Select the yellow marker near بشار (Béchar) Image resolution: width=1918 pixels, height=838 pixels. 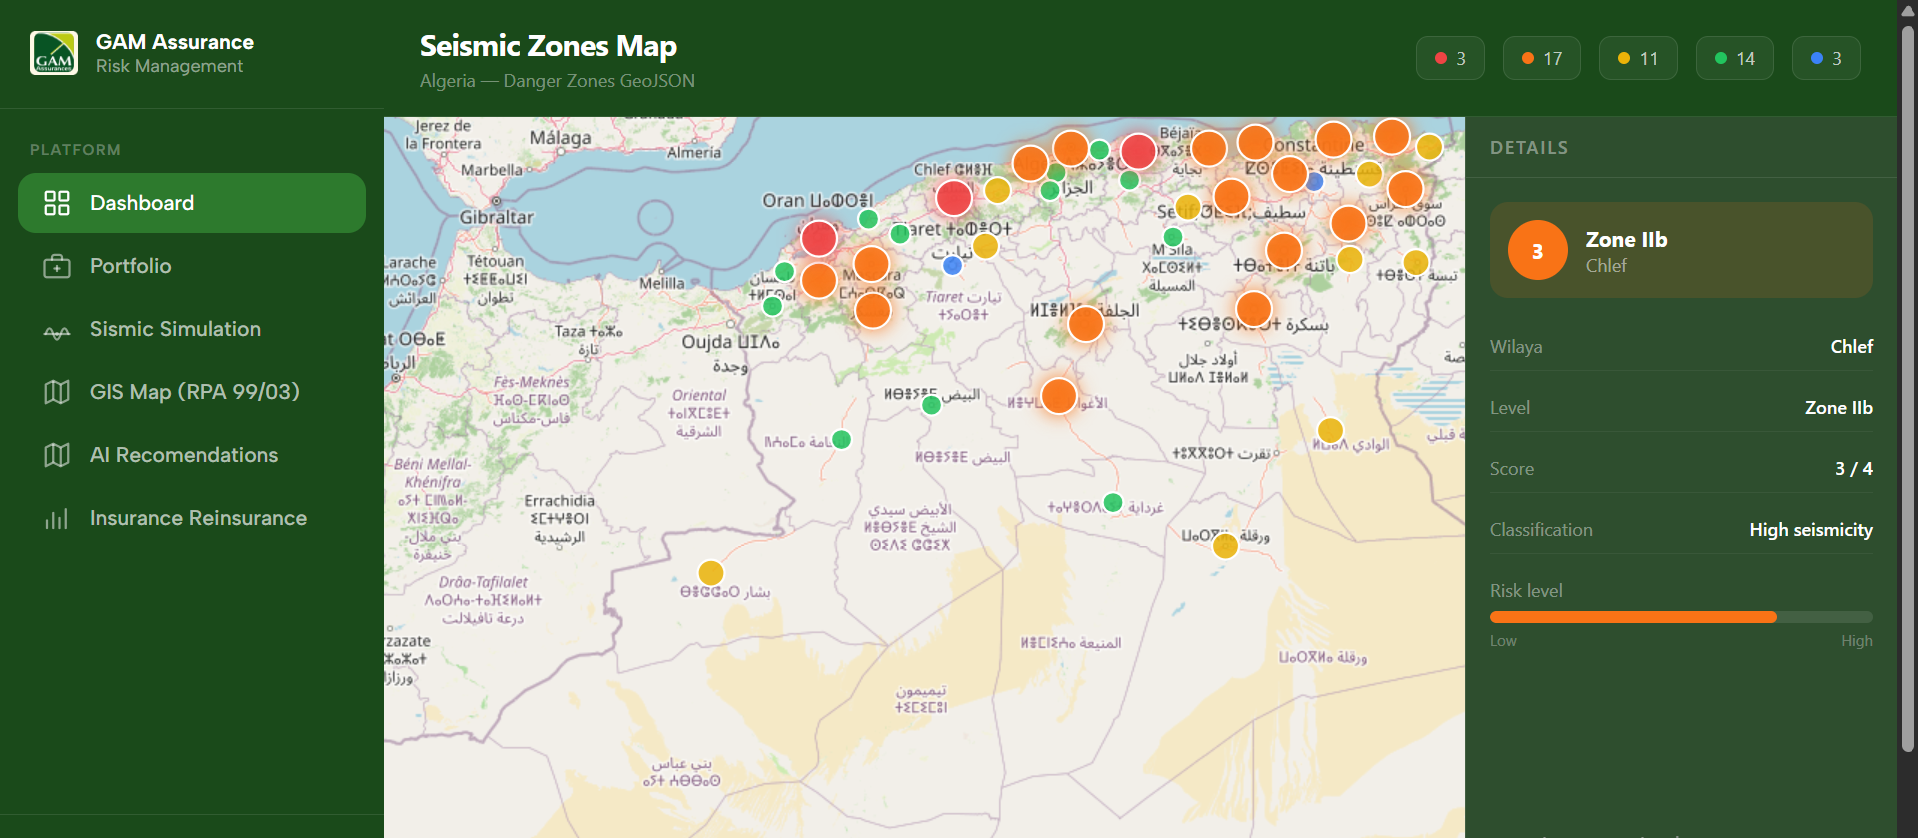[711, 573]
